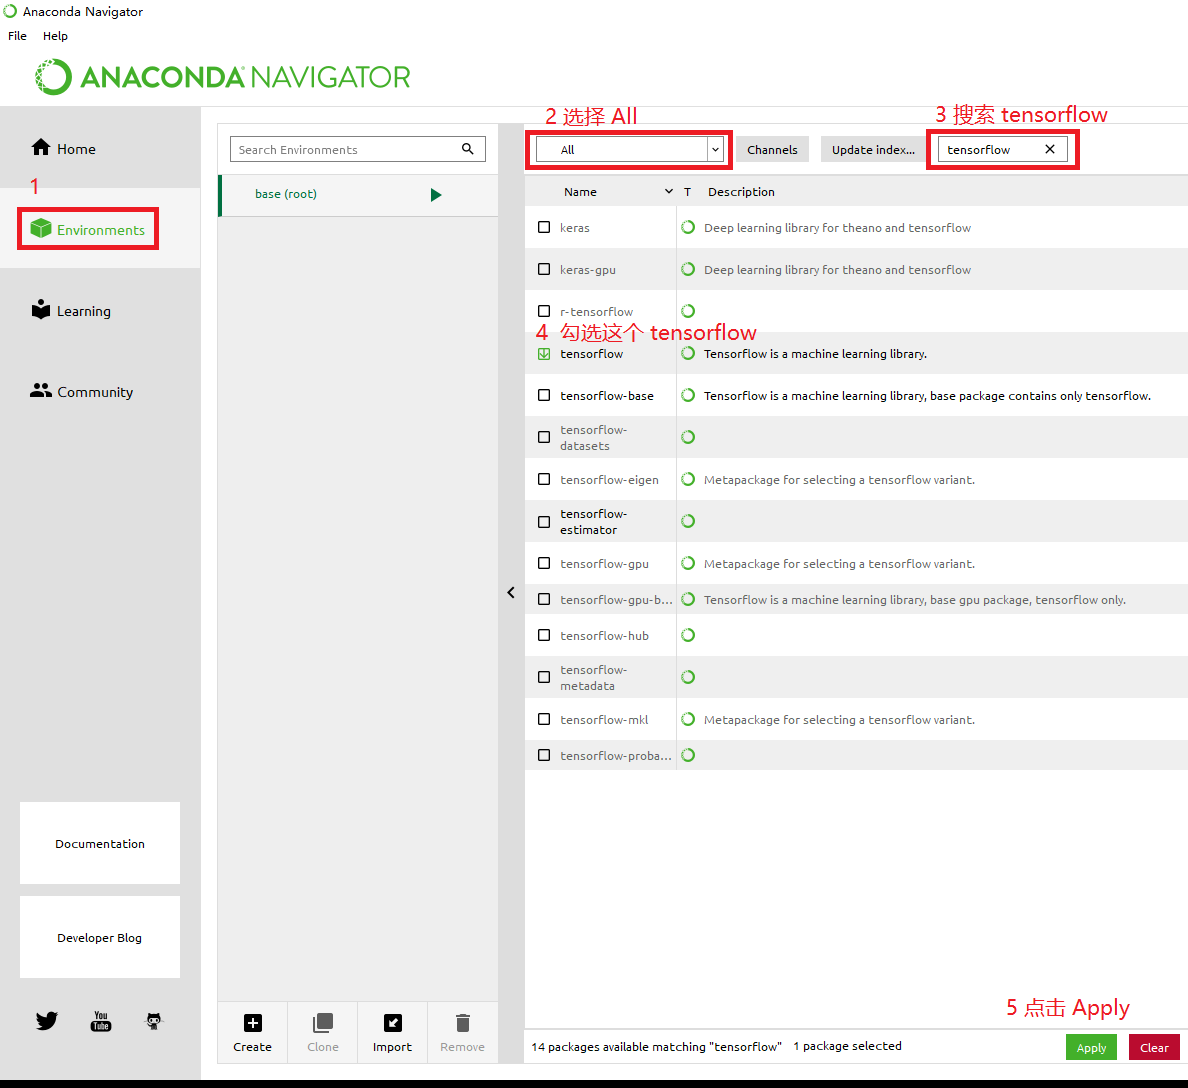Open the Help menu
The image size is (1188, 1088).
55,35
